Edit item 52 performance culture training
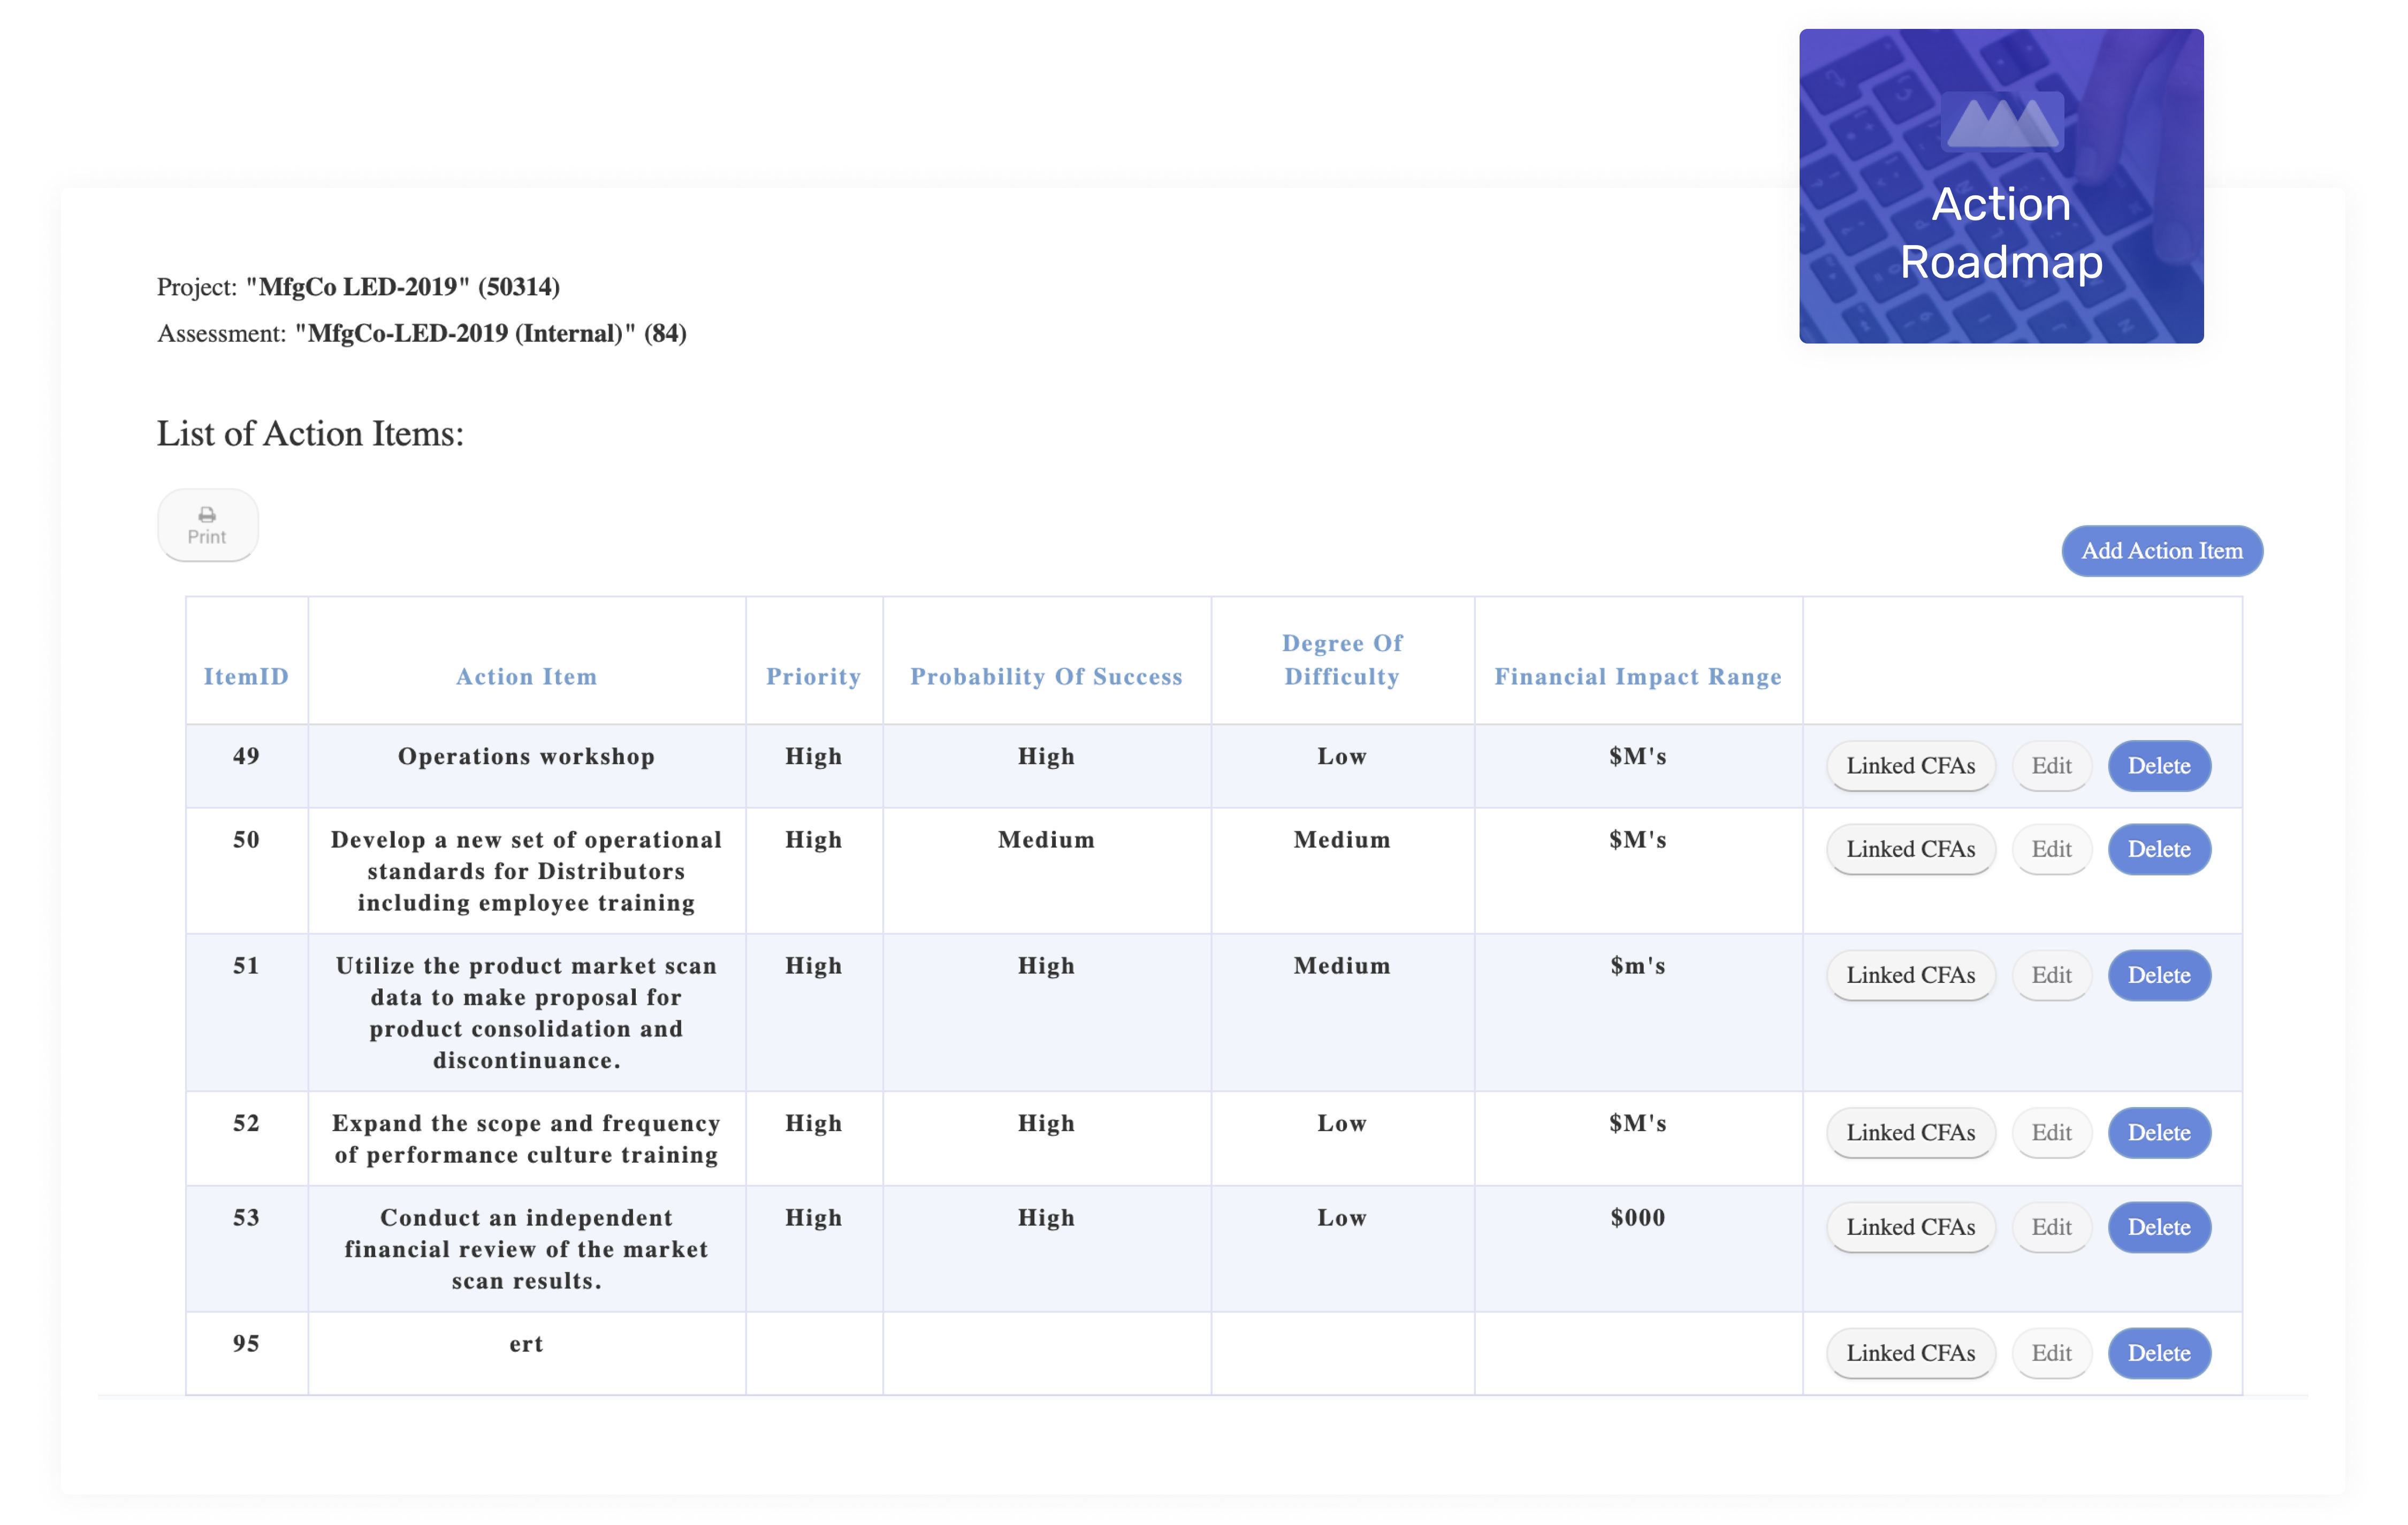The image size is (2408, 1525). coord(2051,1133)
